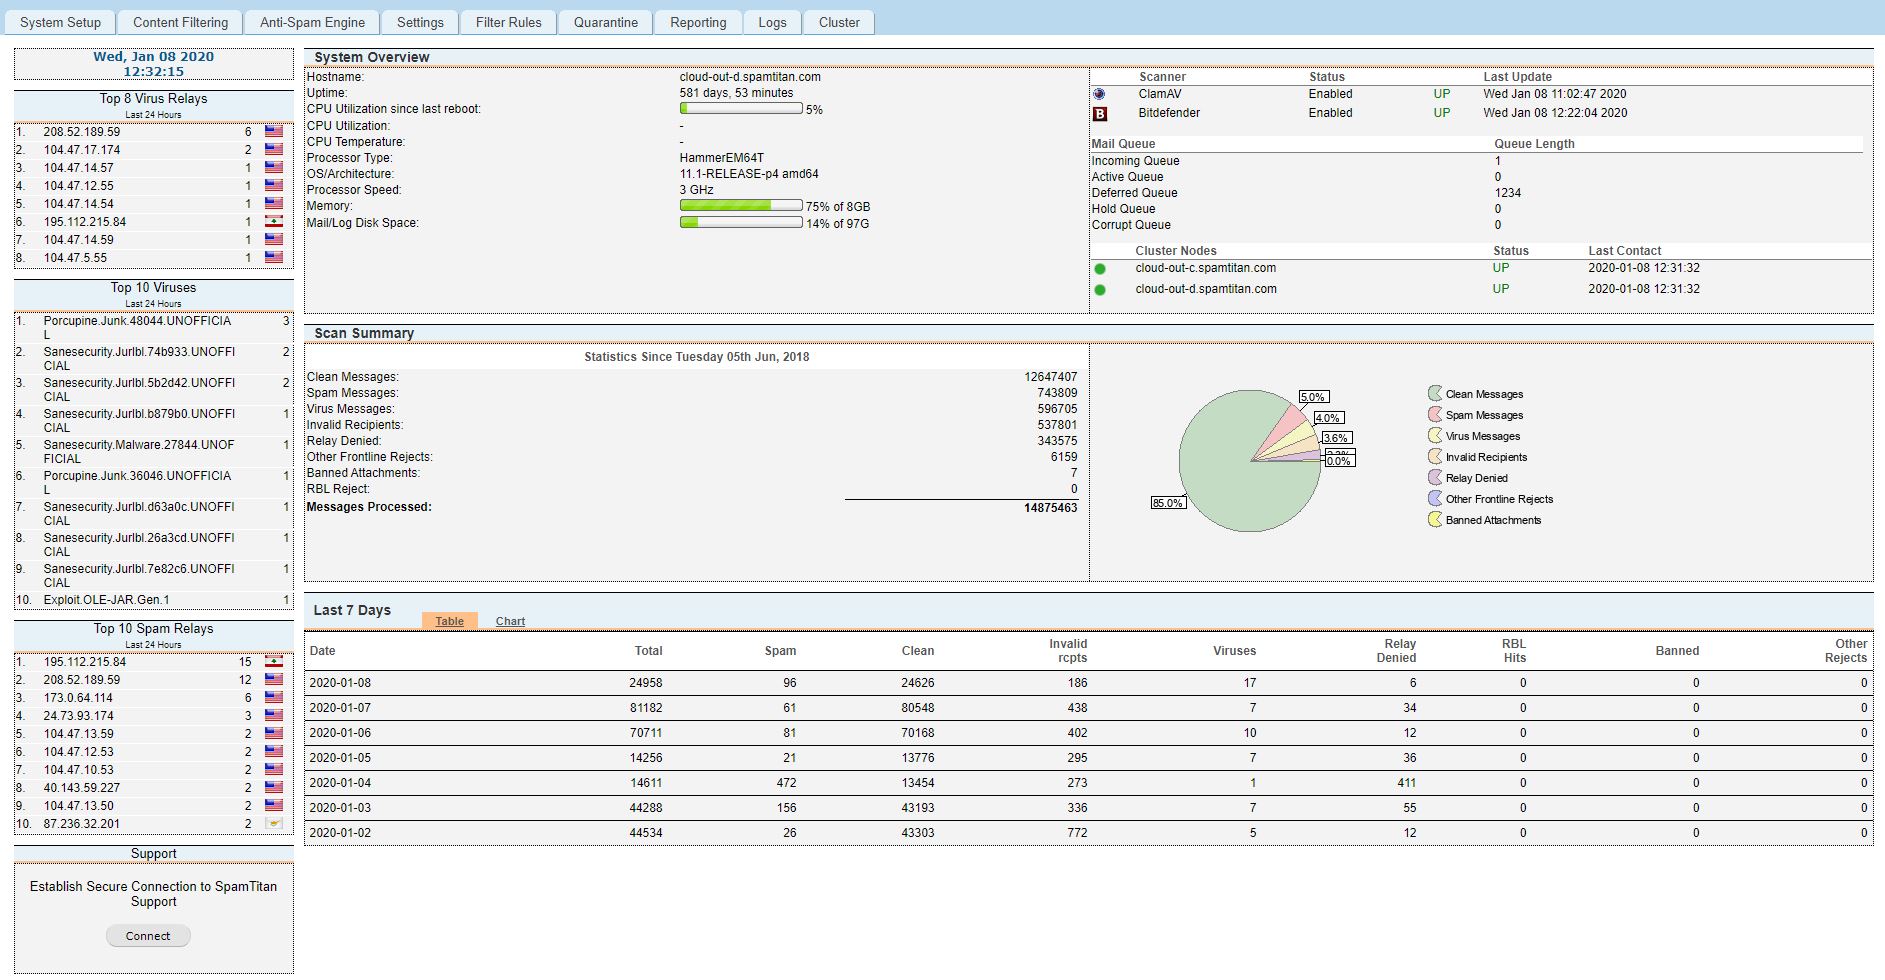Click the Spam Messages legend icon
This screenshot has height=980, width=1885.
(1435, 415)
